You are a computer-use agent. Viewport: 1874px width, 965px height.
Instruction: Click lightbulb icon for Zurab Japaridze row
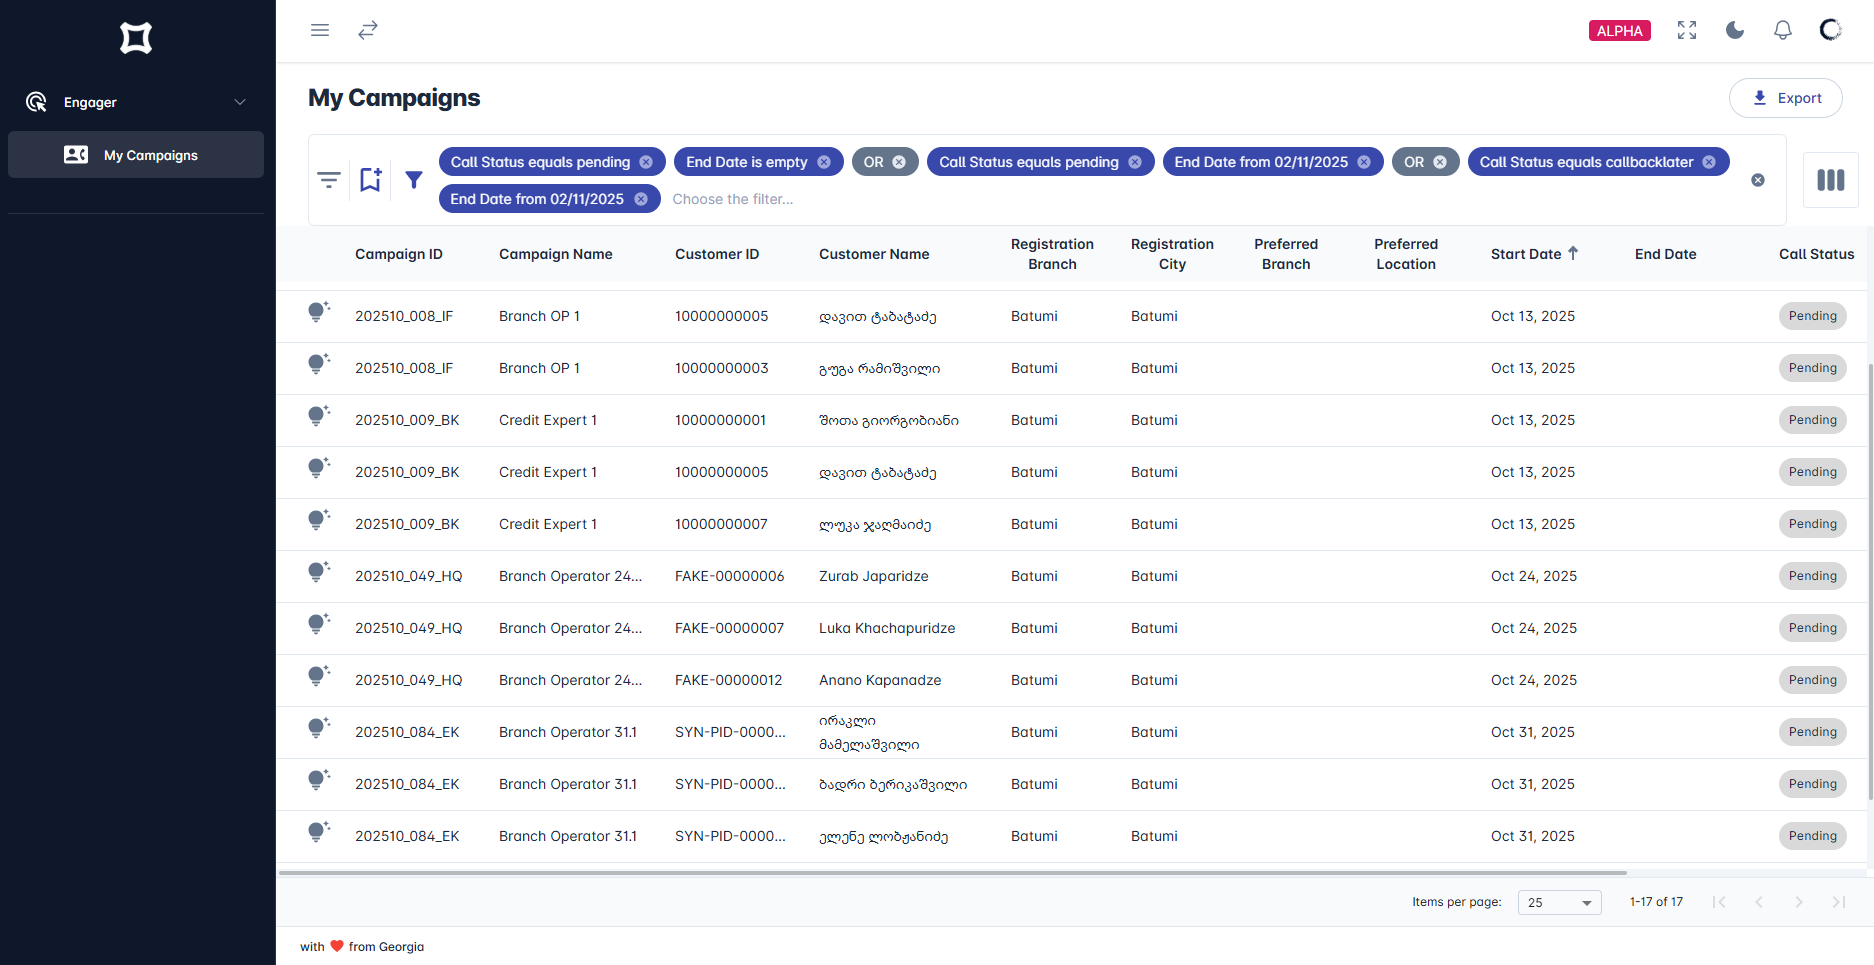point(319,573)
